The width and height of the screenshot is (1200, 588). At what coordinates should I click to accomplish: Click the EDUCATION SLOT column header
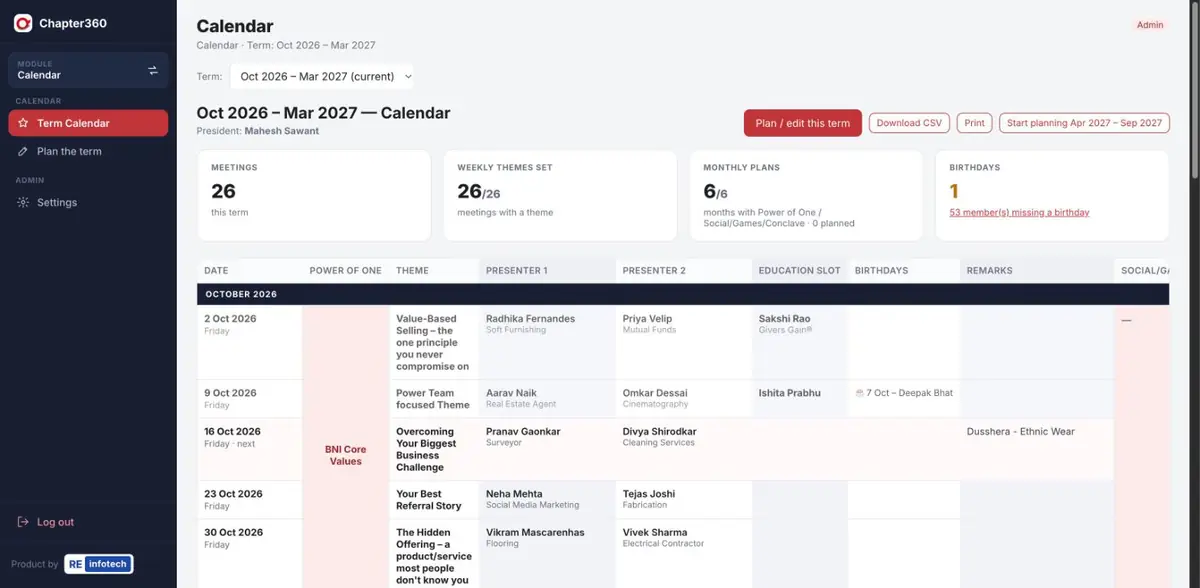(x=799, y=271)
